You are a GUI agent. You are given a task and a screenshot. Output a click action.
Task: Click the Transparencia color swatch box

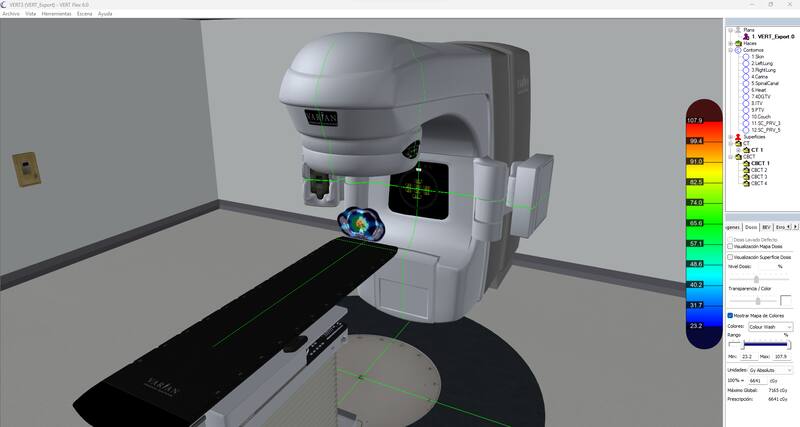(785, 300)
